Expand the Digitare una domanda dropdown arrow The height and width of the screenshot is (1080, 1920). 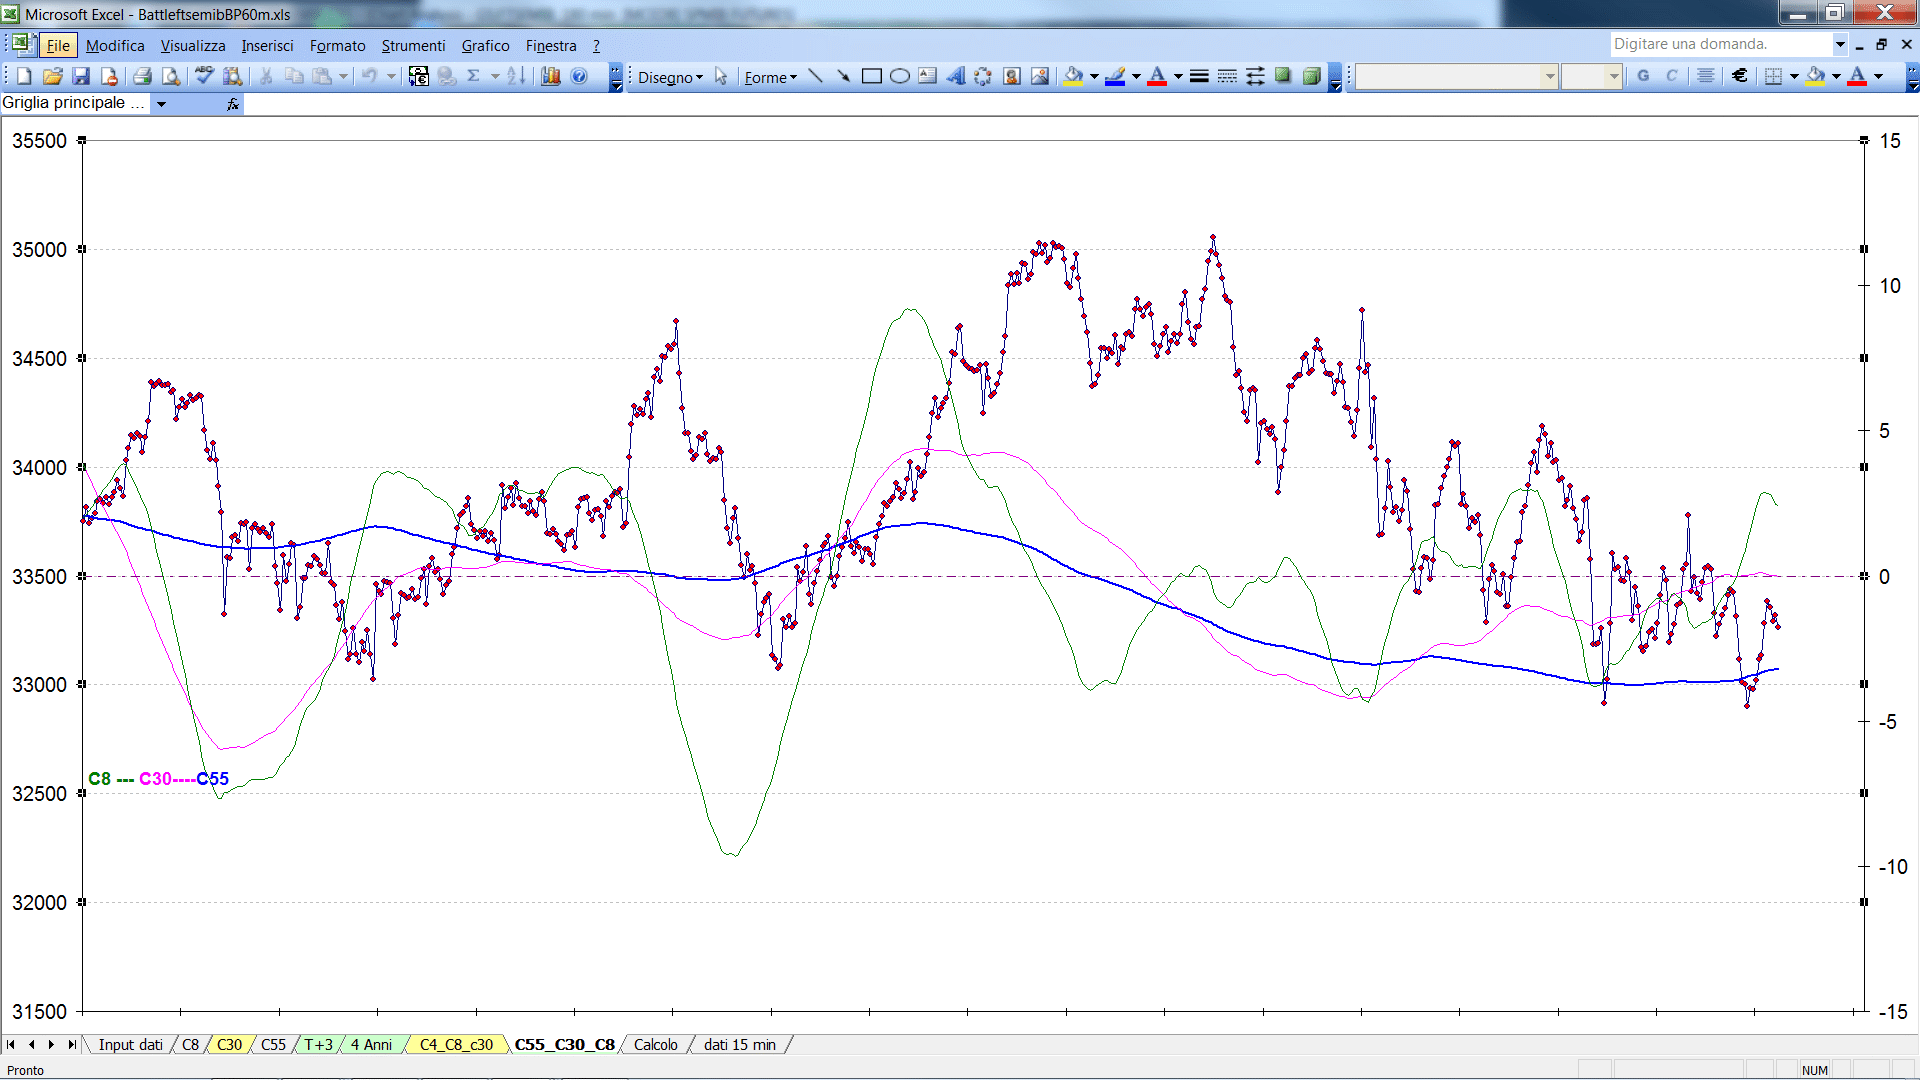click(x=1840, y=44)
